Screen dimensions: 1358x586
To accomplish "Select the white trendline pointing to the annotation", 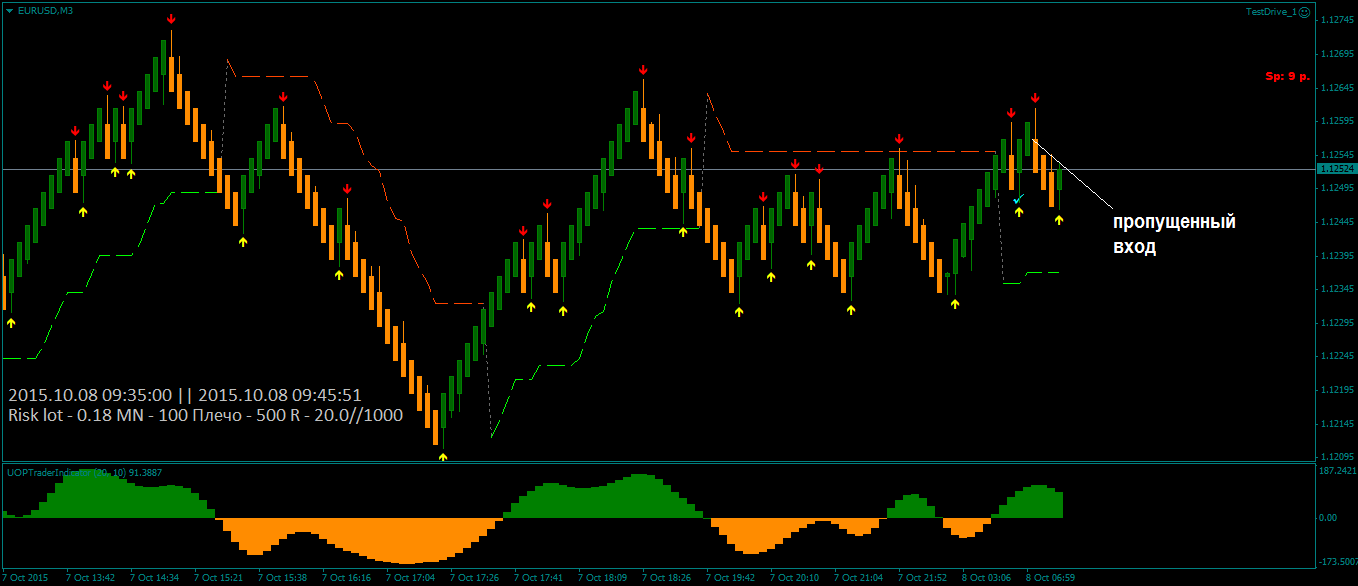I will [x=1075, y=174].
